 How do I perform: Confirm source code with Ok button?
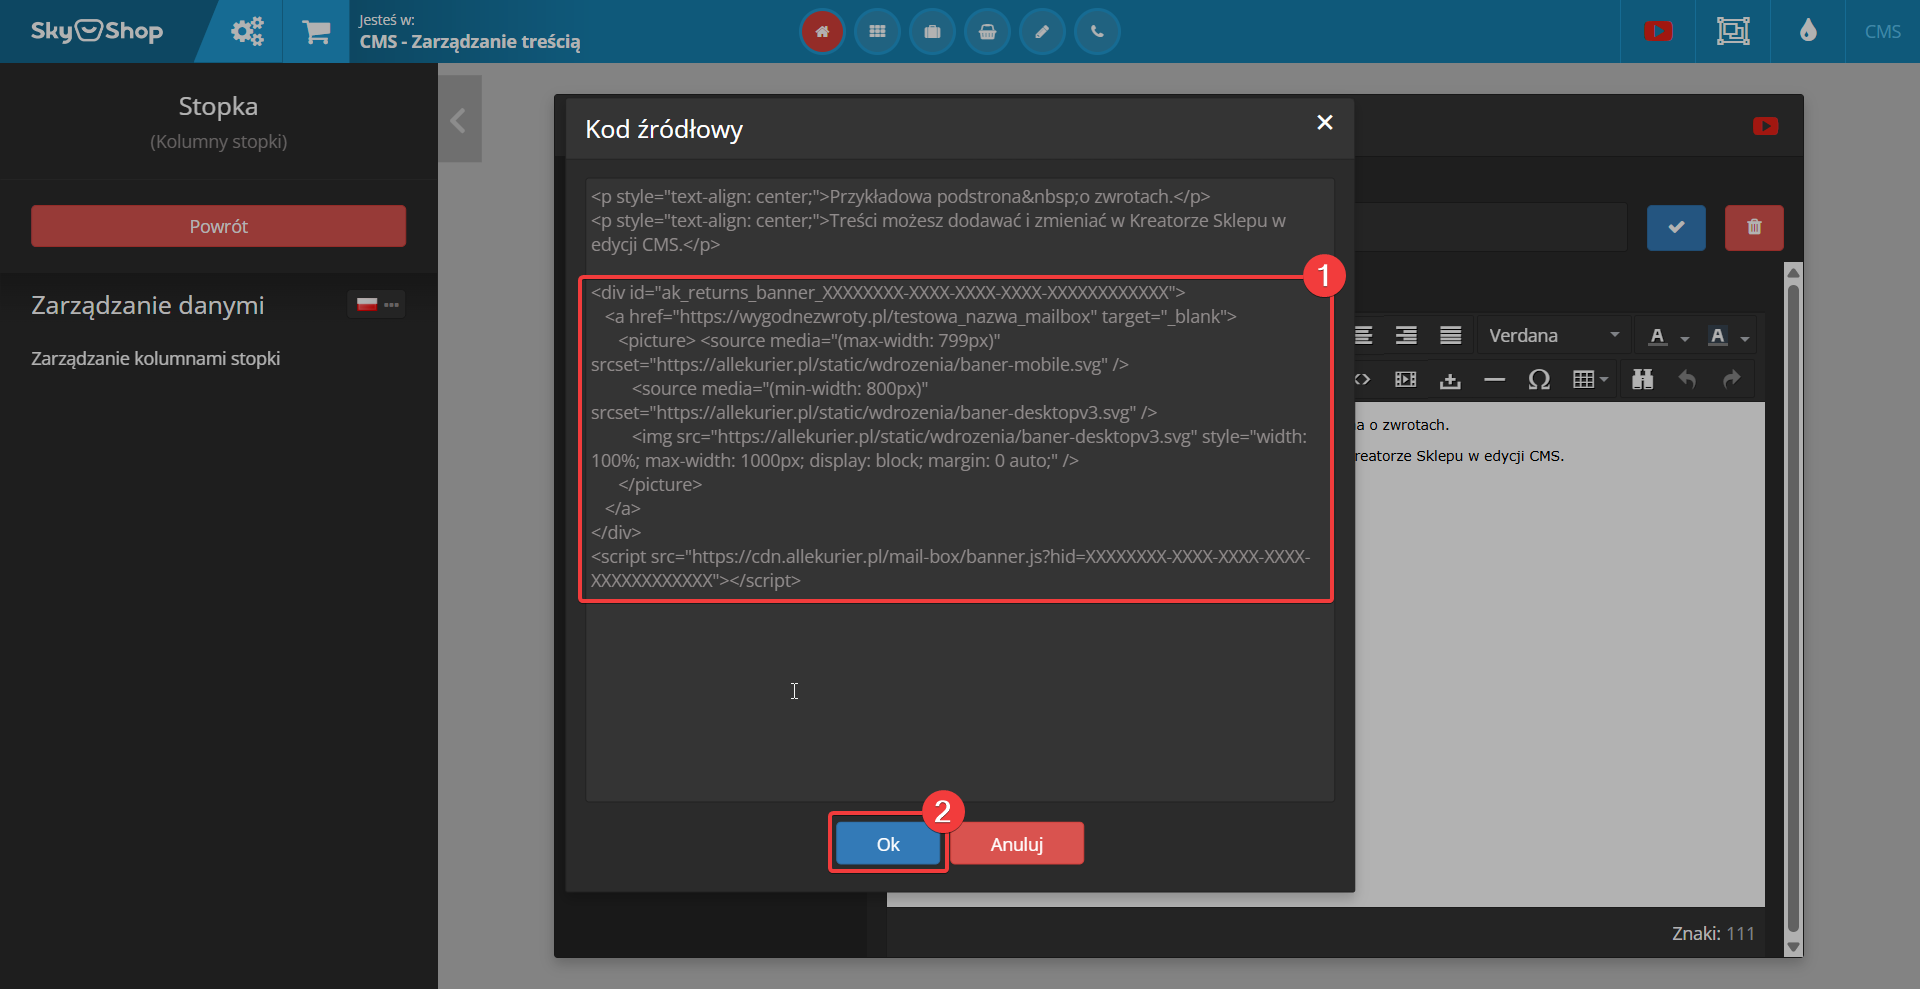(x=888, y=843)
